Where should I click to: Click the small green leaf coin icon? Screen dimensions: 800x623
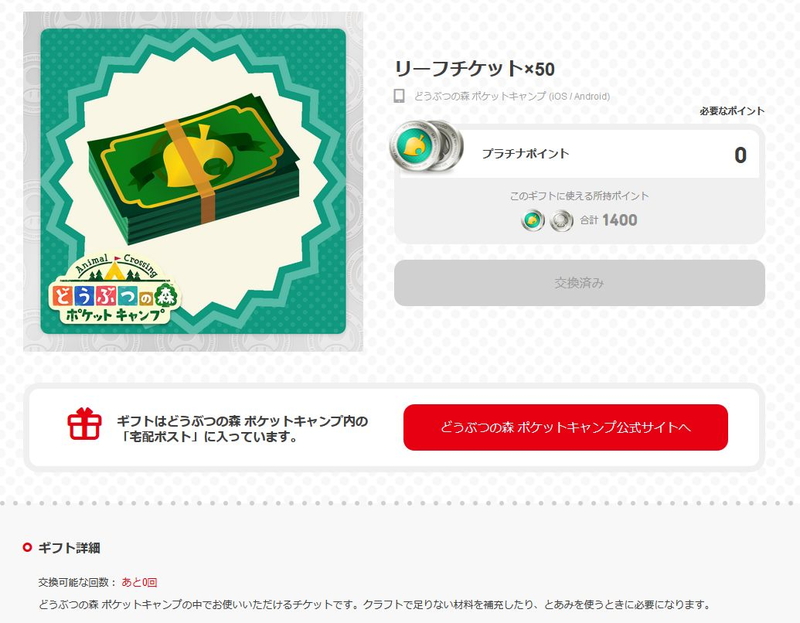(533, 221)
